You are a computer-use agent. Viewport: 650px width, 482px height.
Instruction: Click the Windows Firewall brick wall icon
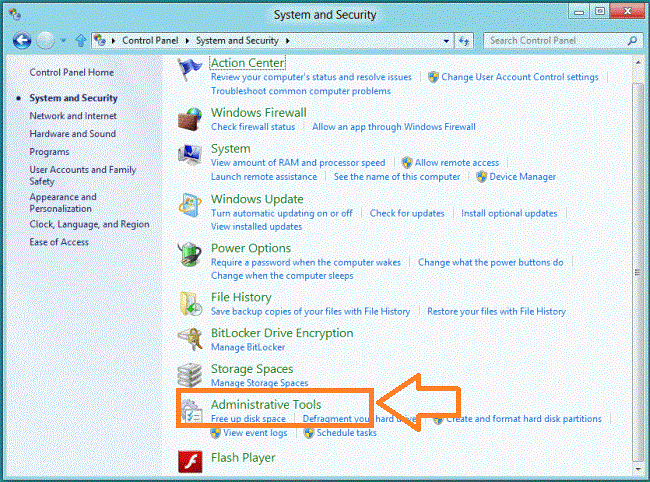pyautogui.click(x=190, y=119)
